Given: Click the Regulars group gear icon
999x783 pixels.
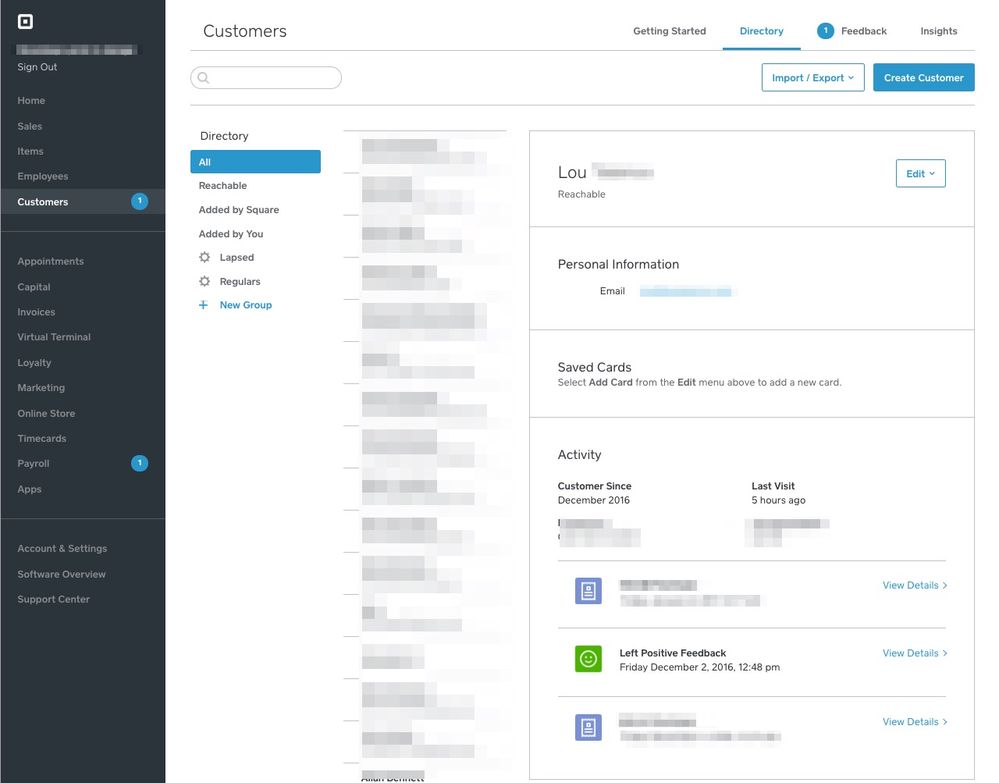Looking at the screenshot, I should [x=205, y=282].
